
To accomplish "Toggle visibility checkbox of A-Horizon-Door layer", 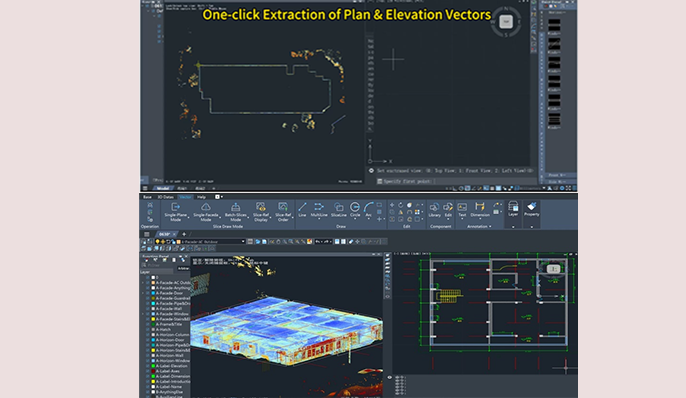I will pyautogui.click(x=148, y=340).
